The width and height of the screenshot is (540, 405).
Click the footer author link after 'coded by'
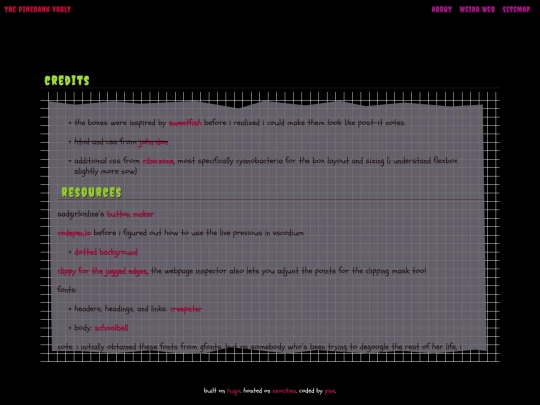[x=330, y=391]
